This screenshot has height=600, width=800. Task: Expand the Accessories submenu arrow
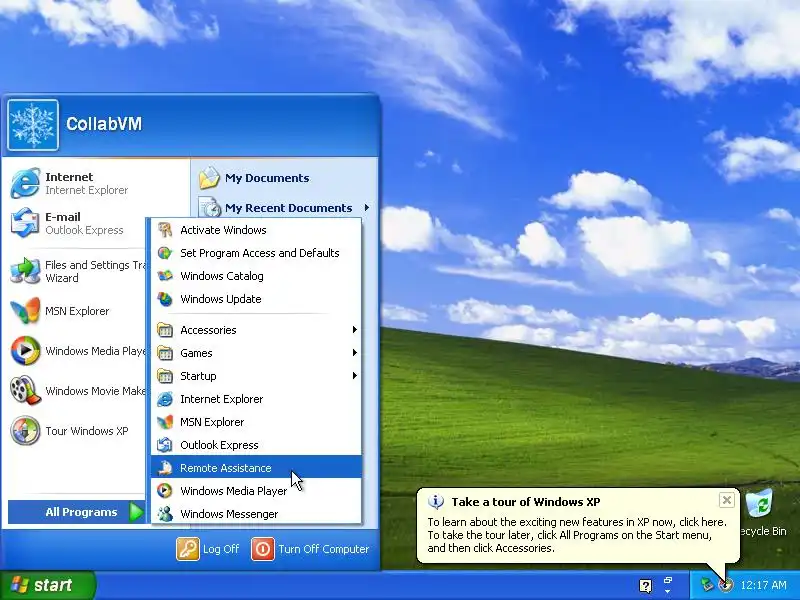click(355, 330)
